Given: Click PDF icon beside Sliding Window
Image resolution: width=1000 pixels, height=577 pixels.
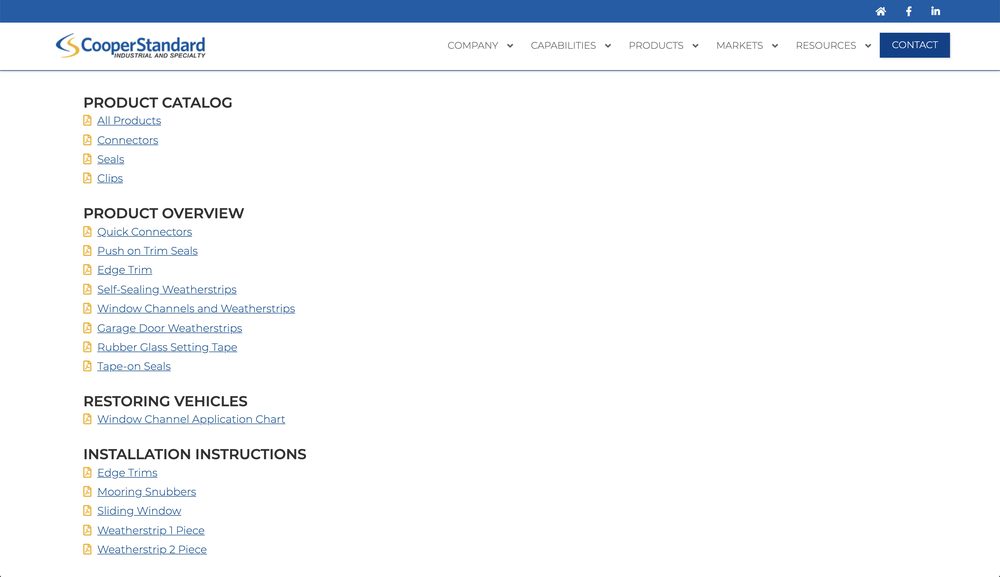Looking at the screenshot, I should point(87,511).
